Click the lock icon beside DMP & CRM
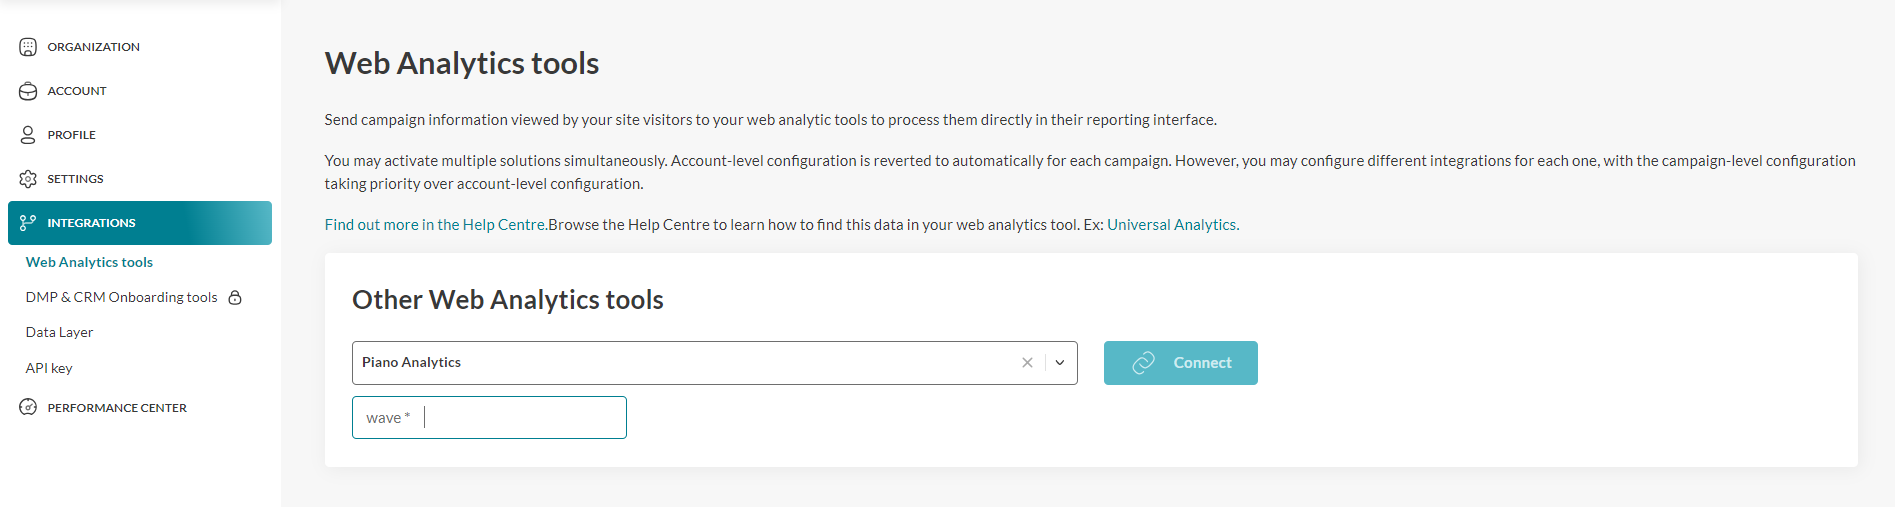This screenshot has width=1895, height=507. (x=235, y=298)
